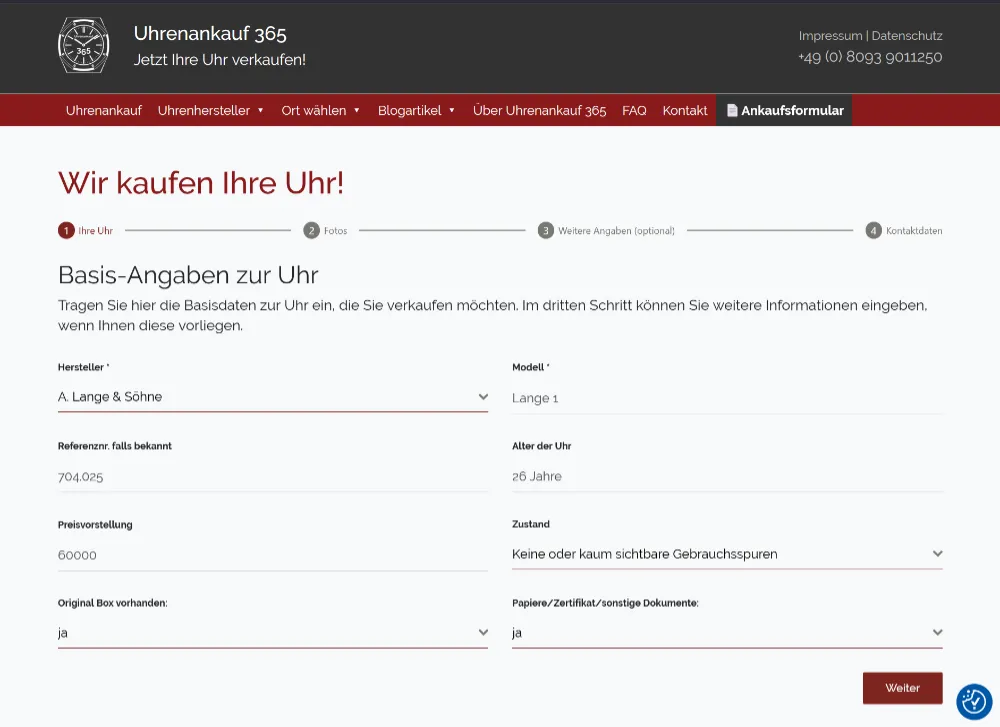
Task: Click the Referenznr. input field
Action: tap(272, 477)
